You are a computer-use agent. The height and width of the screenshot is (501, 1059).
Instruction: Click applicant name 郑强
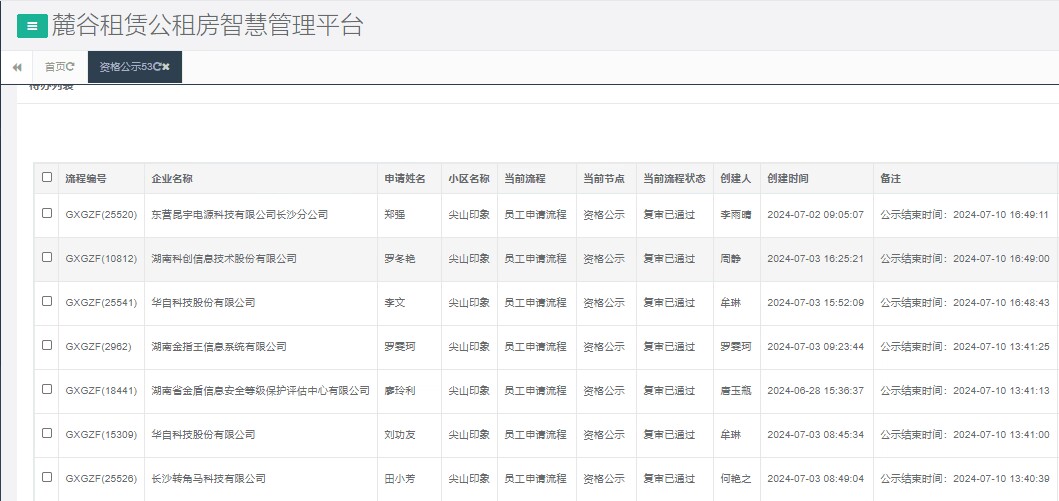[395, 215]
